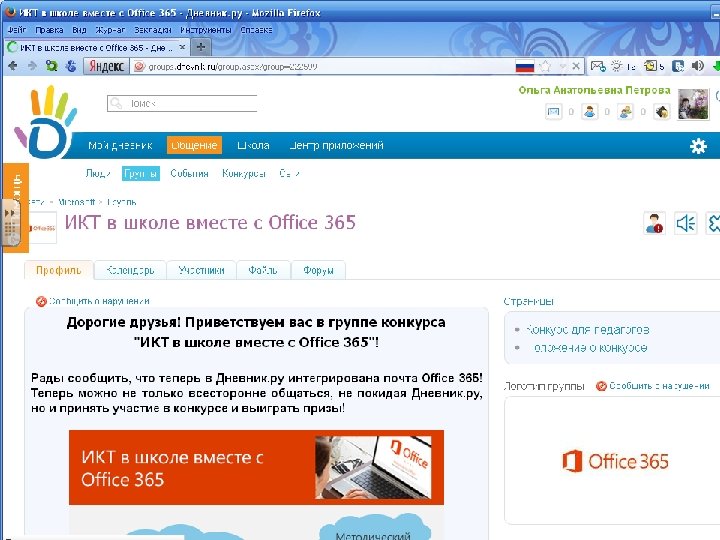Open messages envelope icon in header
The height and width of the screenshot is (540, 720).
[554, 112]
